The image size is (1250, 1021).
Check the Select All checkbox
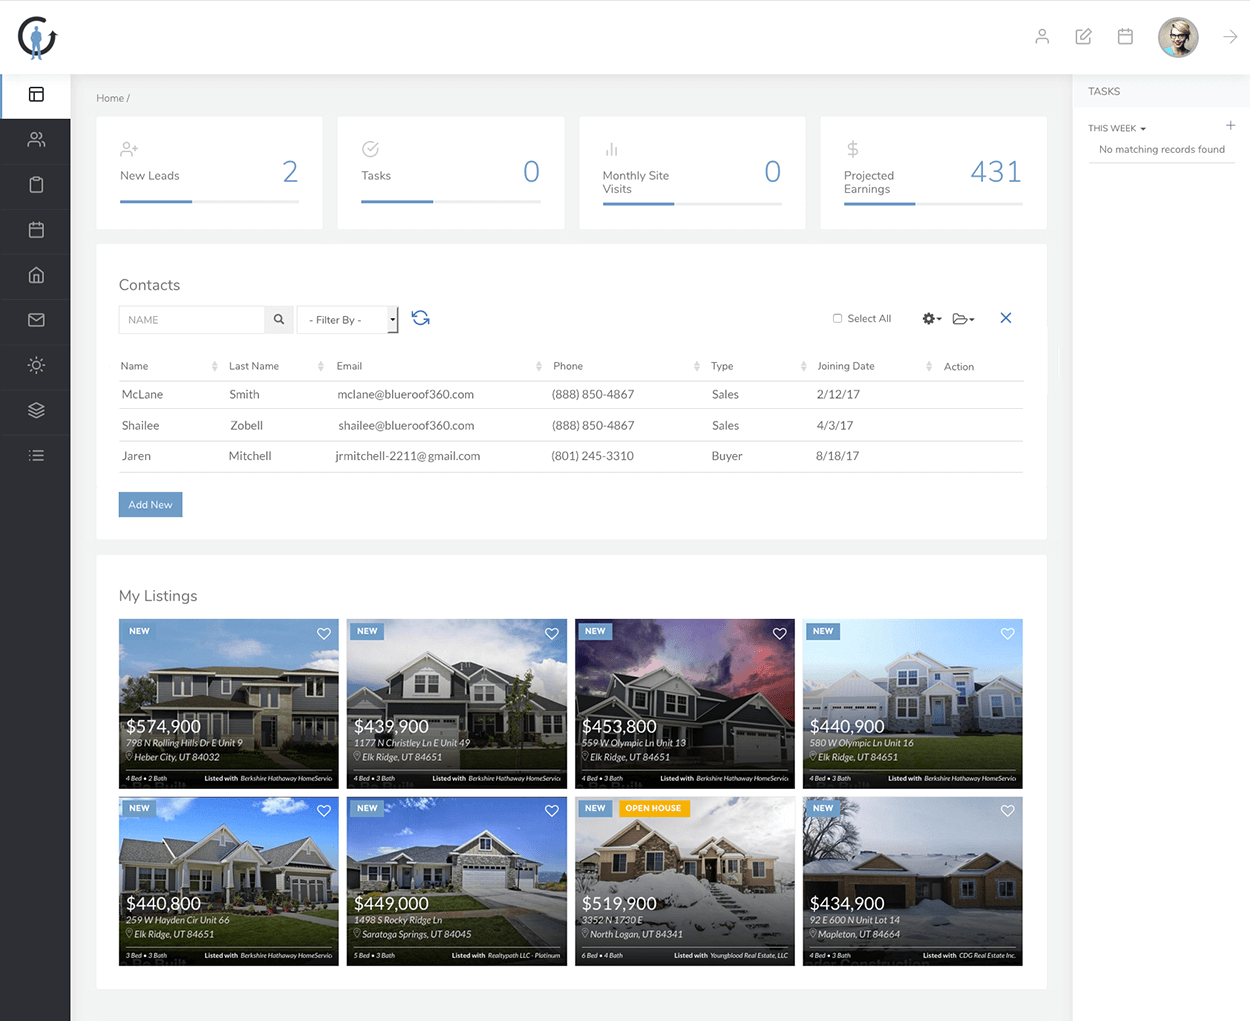click(x=837, y=319)
